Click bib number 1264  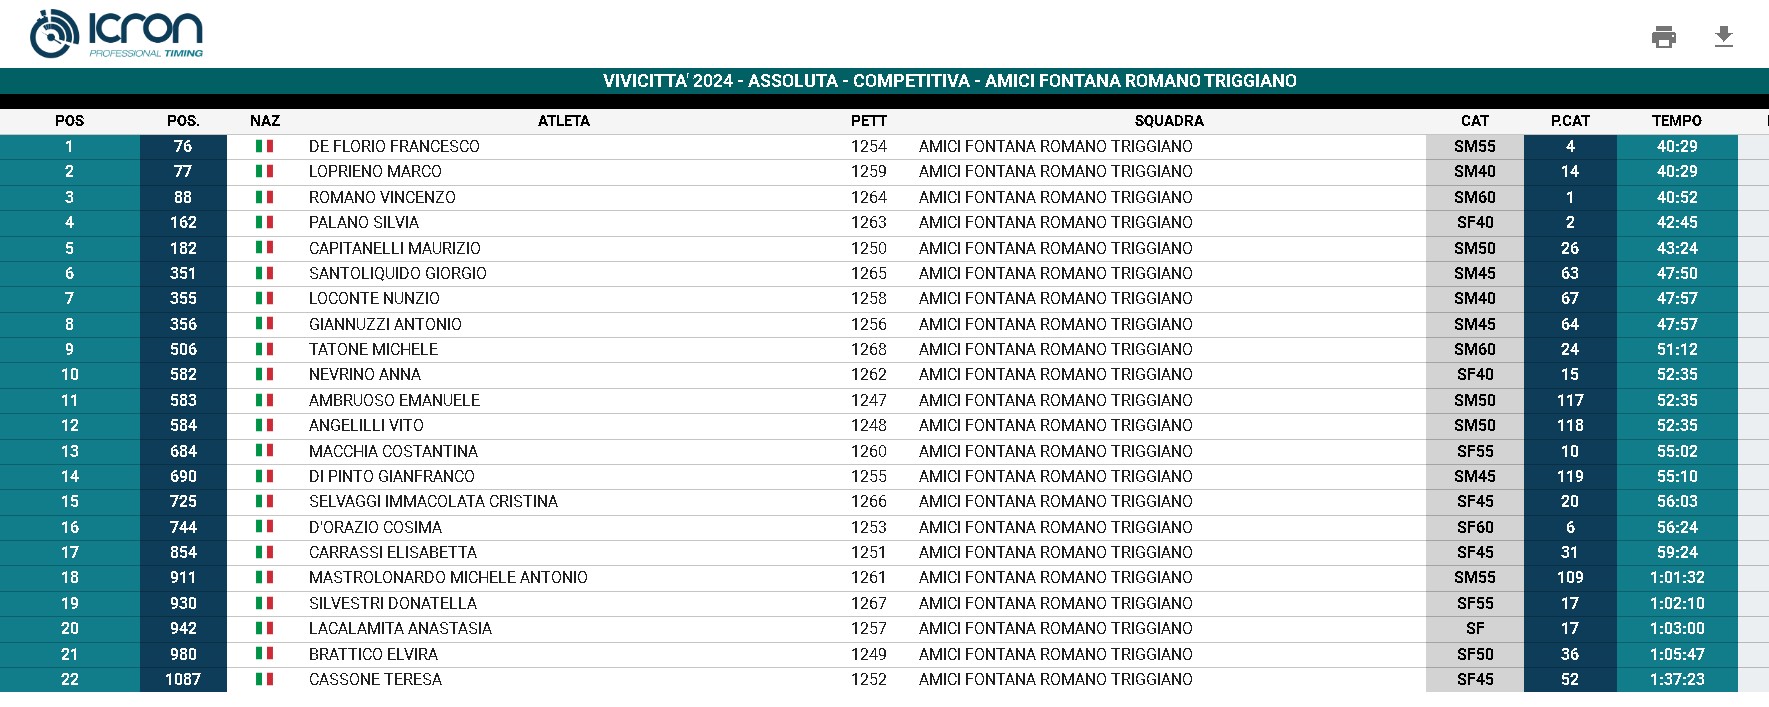coord(869,197)
